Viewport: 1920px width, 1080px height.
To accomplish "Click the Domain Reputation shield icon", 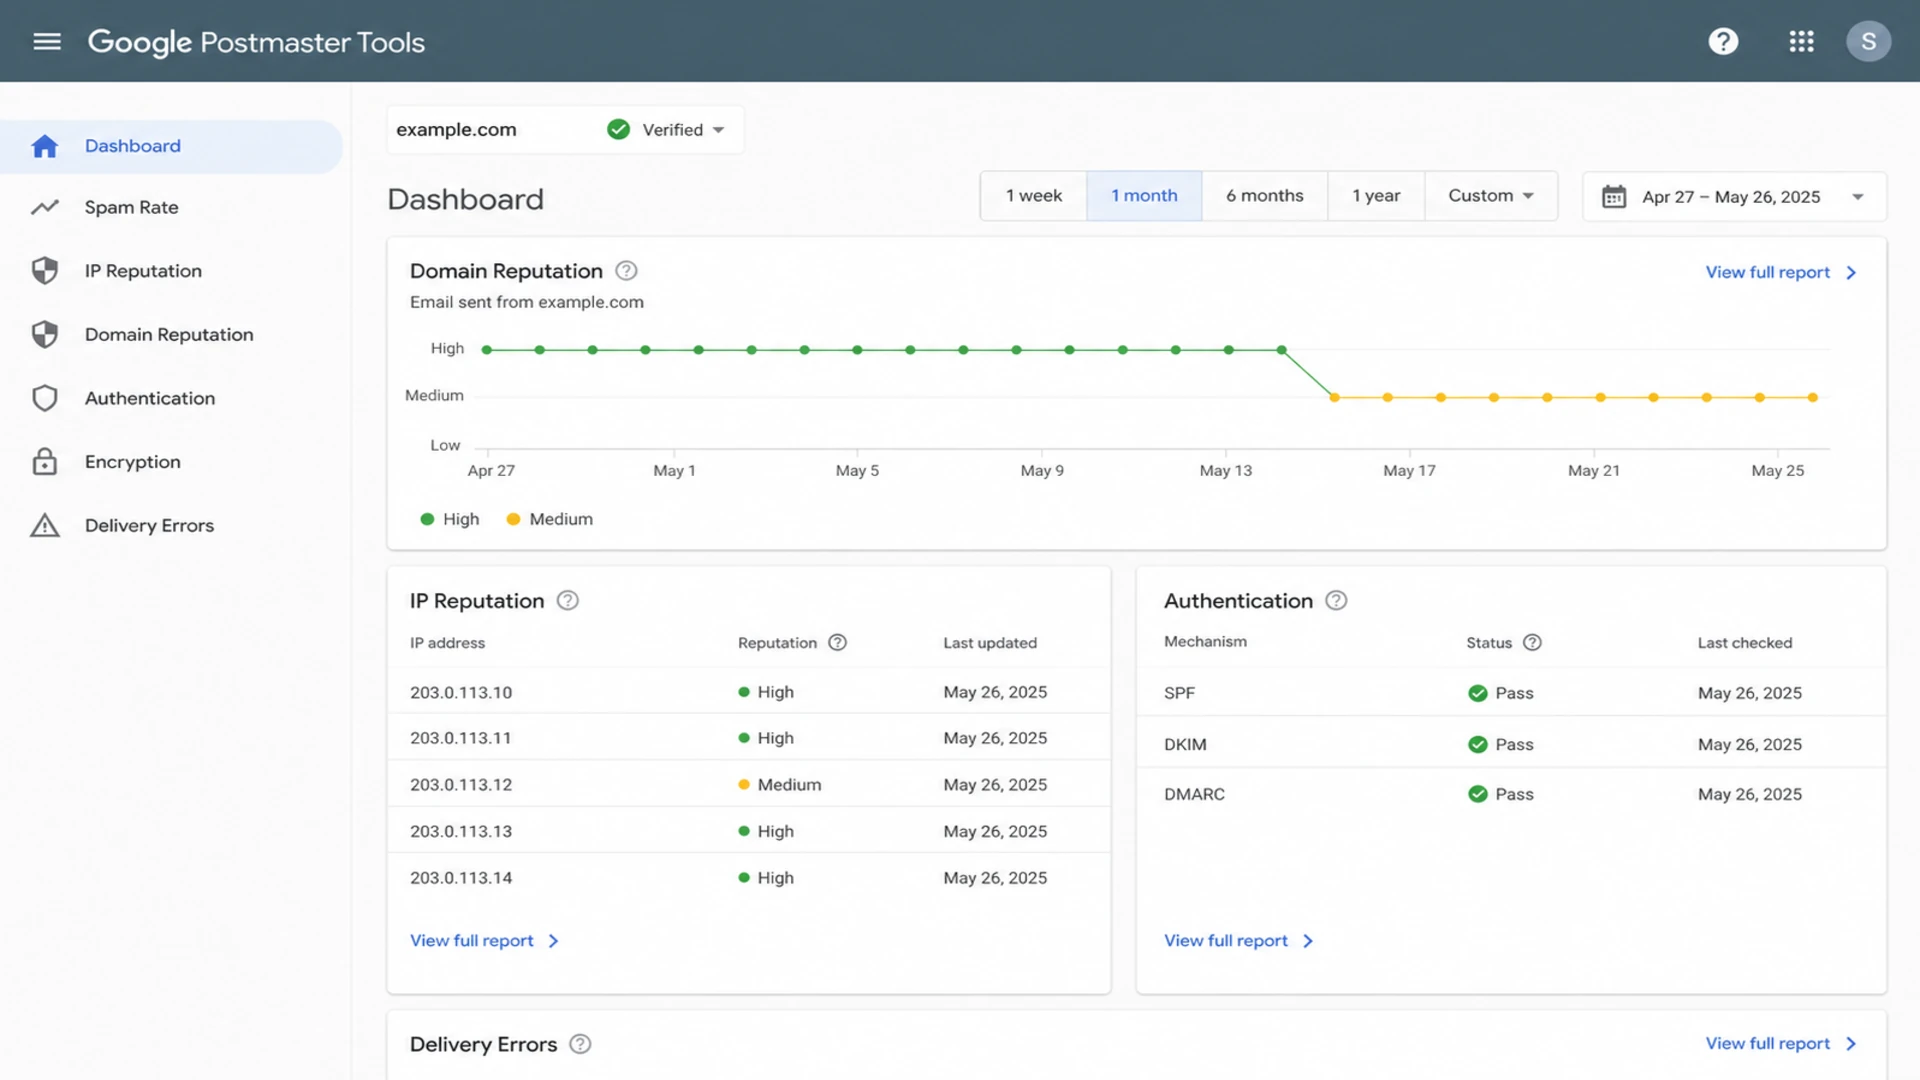I will (44, 334).
